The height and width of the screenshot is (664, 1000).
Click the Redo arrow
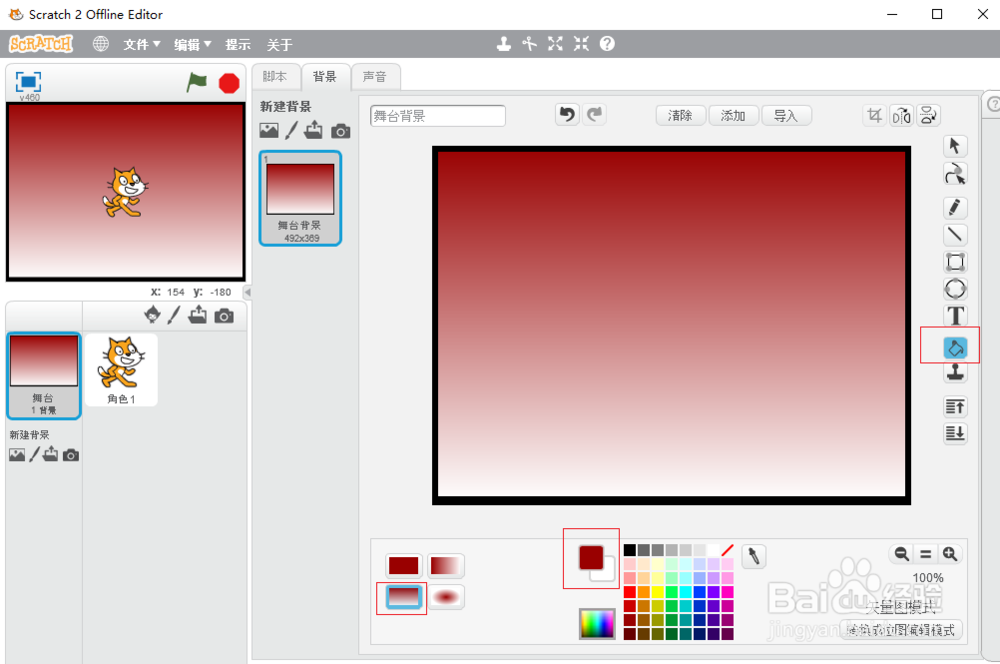(x=594, y=115)
